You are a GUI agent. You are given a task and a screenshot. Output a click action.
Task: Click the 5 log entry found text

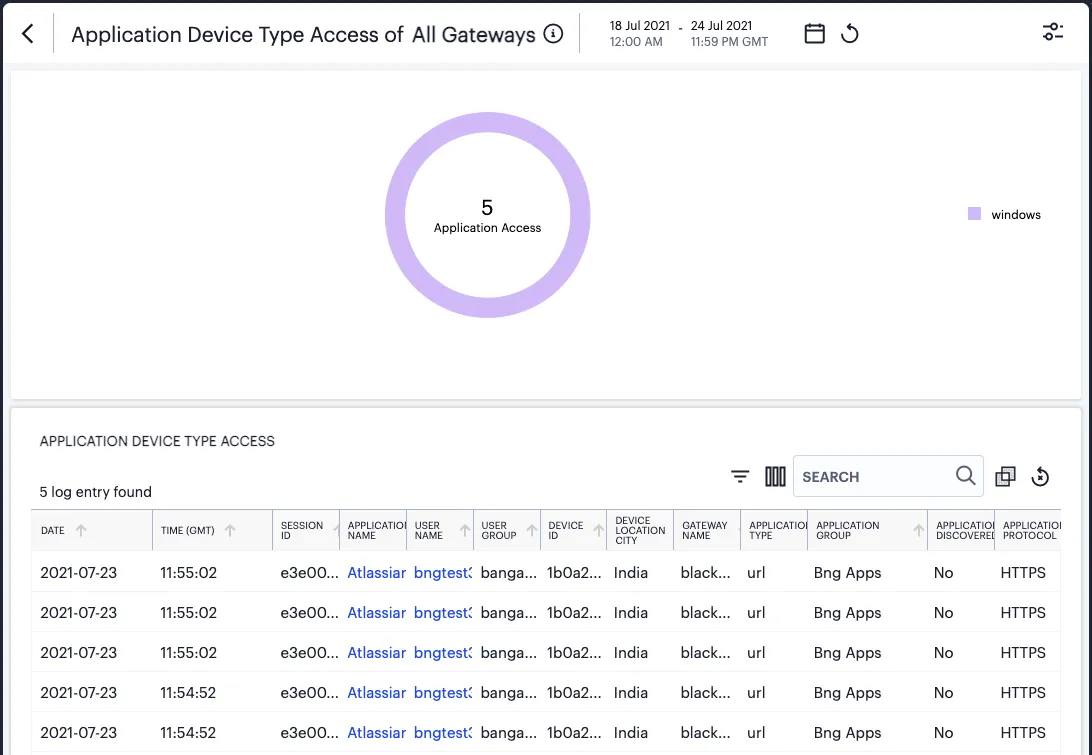pos(95,492)
